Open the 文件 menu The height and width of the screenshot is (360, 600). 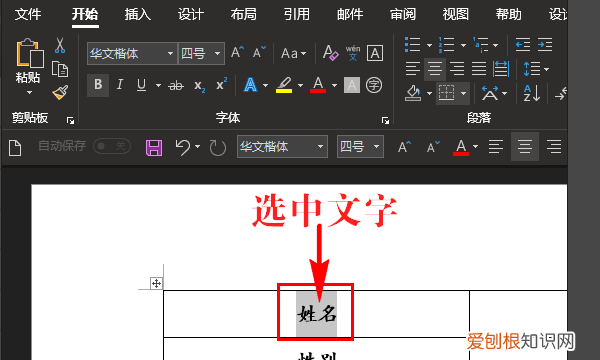(28, 15)
